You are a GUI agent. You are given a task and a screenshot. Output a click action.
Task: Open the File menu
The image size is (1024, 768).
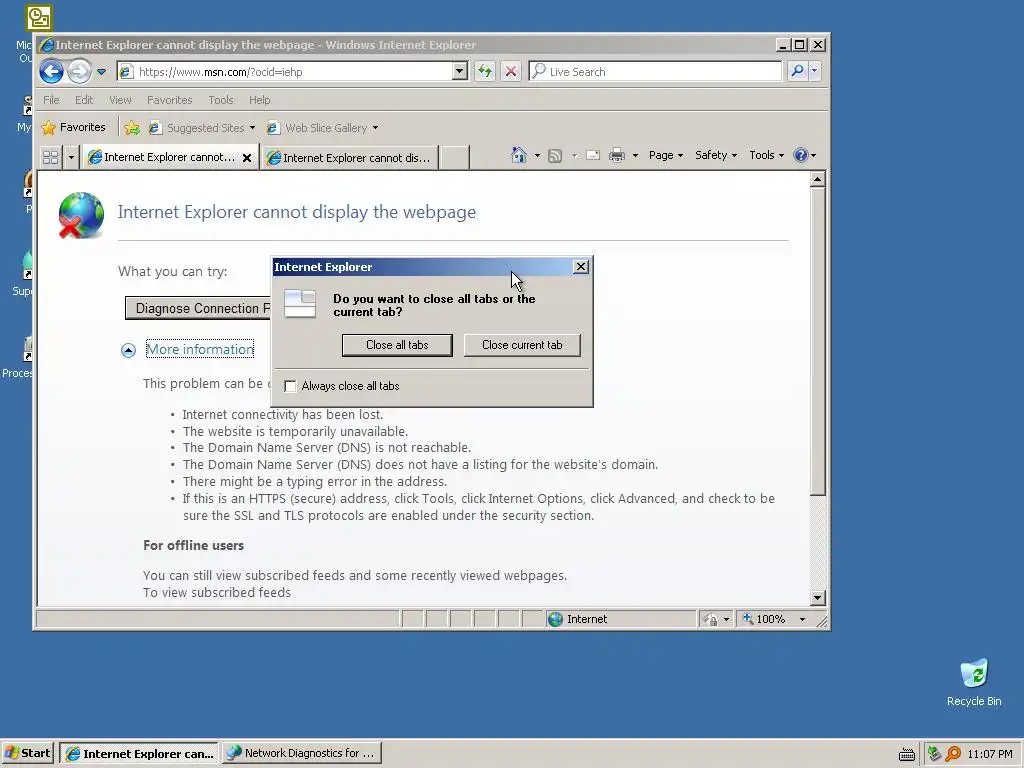51,100
